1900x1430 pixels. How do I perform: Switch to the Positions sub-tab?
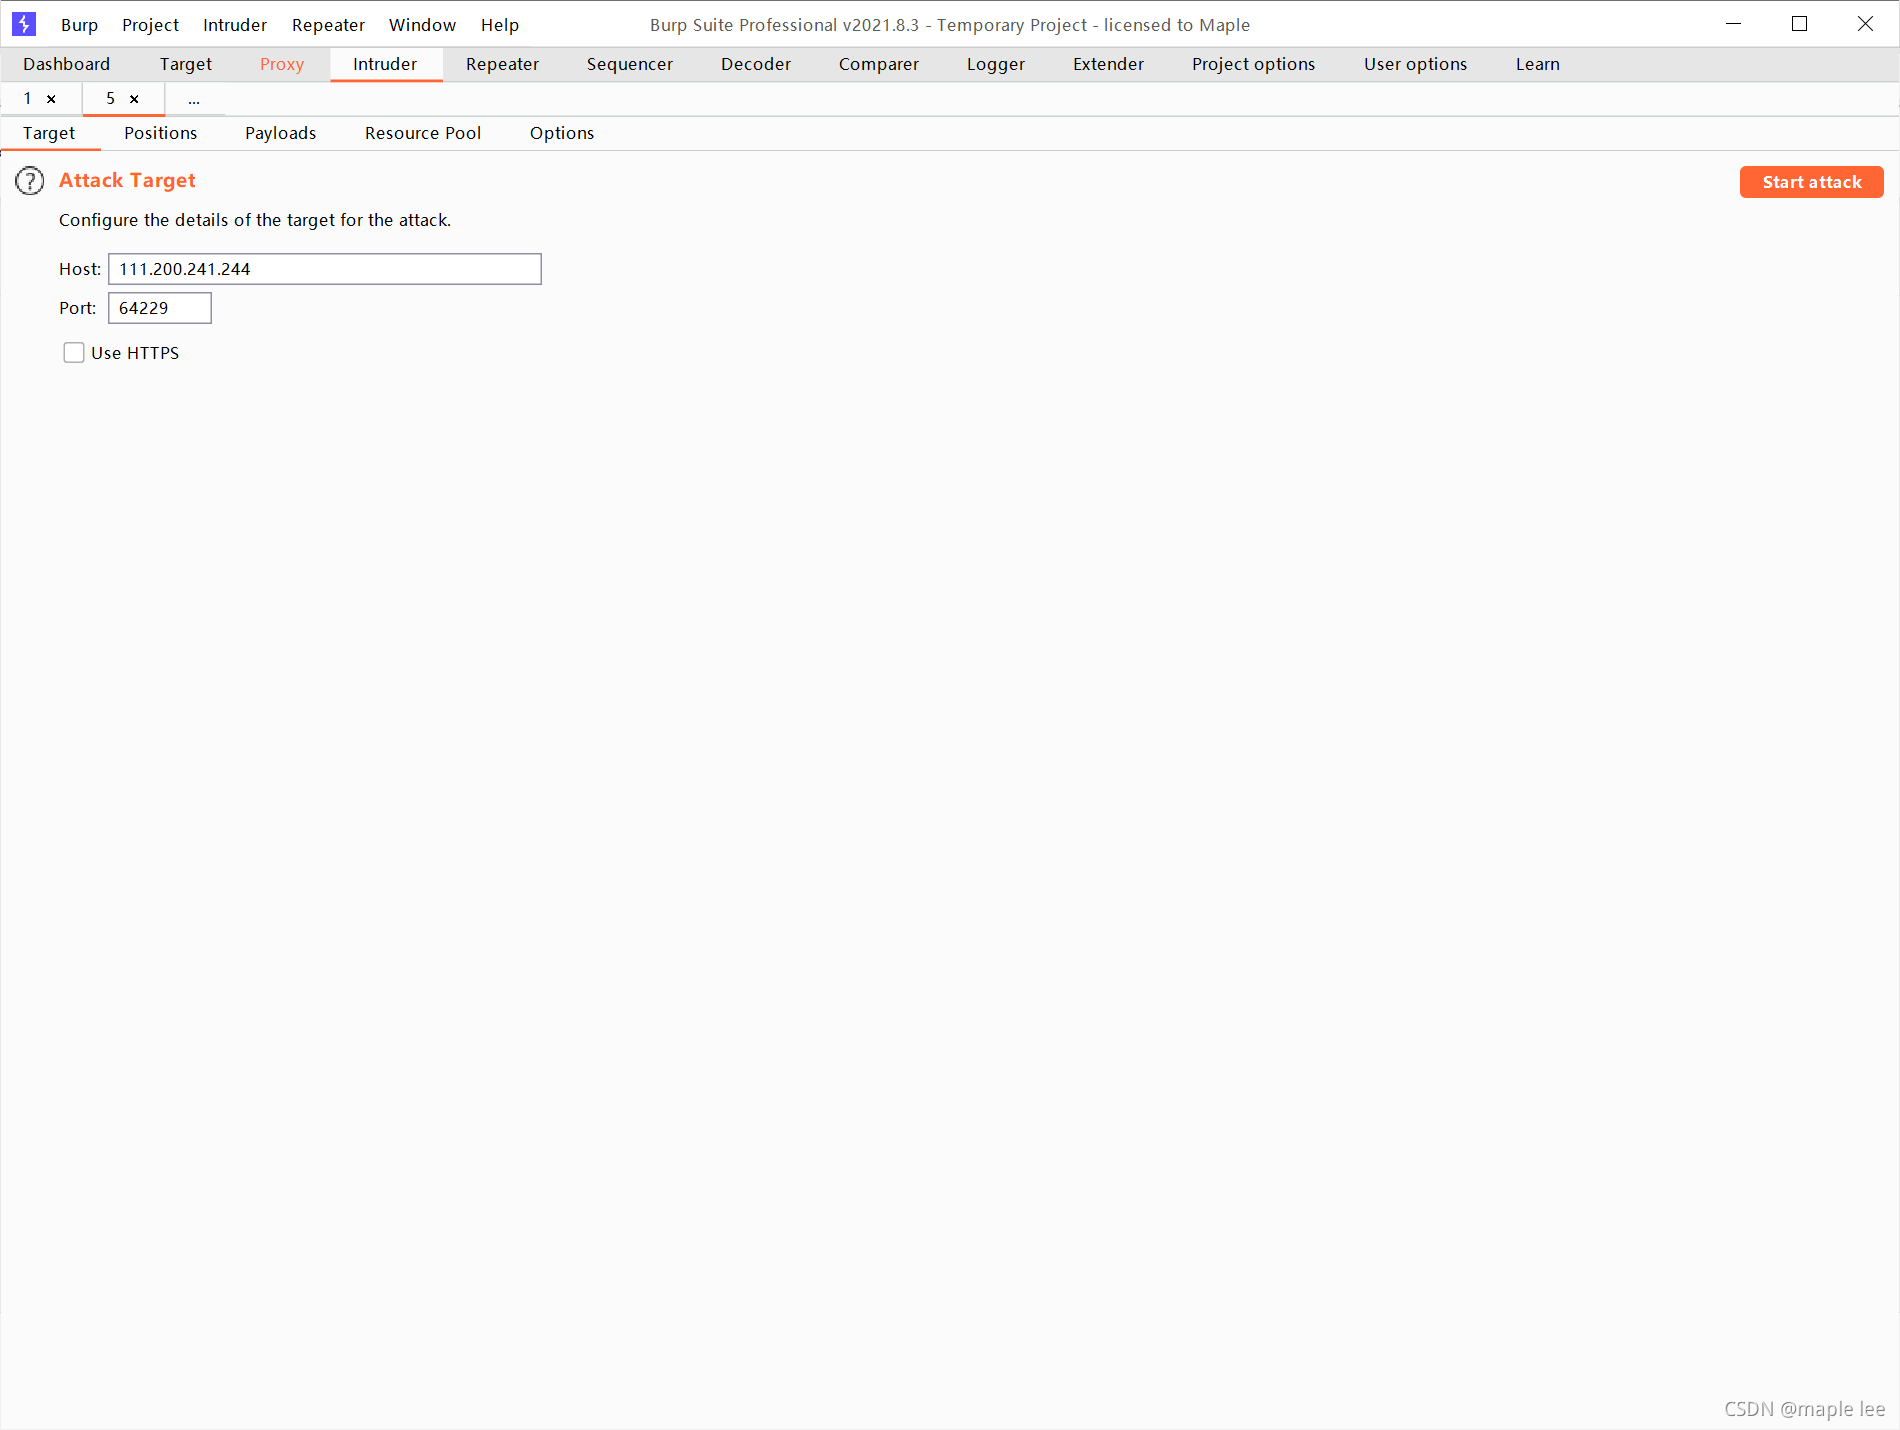(161, 133)
